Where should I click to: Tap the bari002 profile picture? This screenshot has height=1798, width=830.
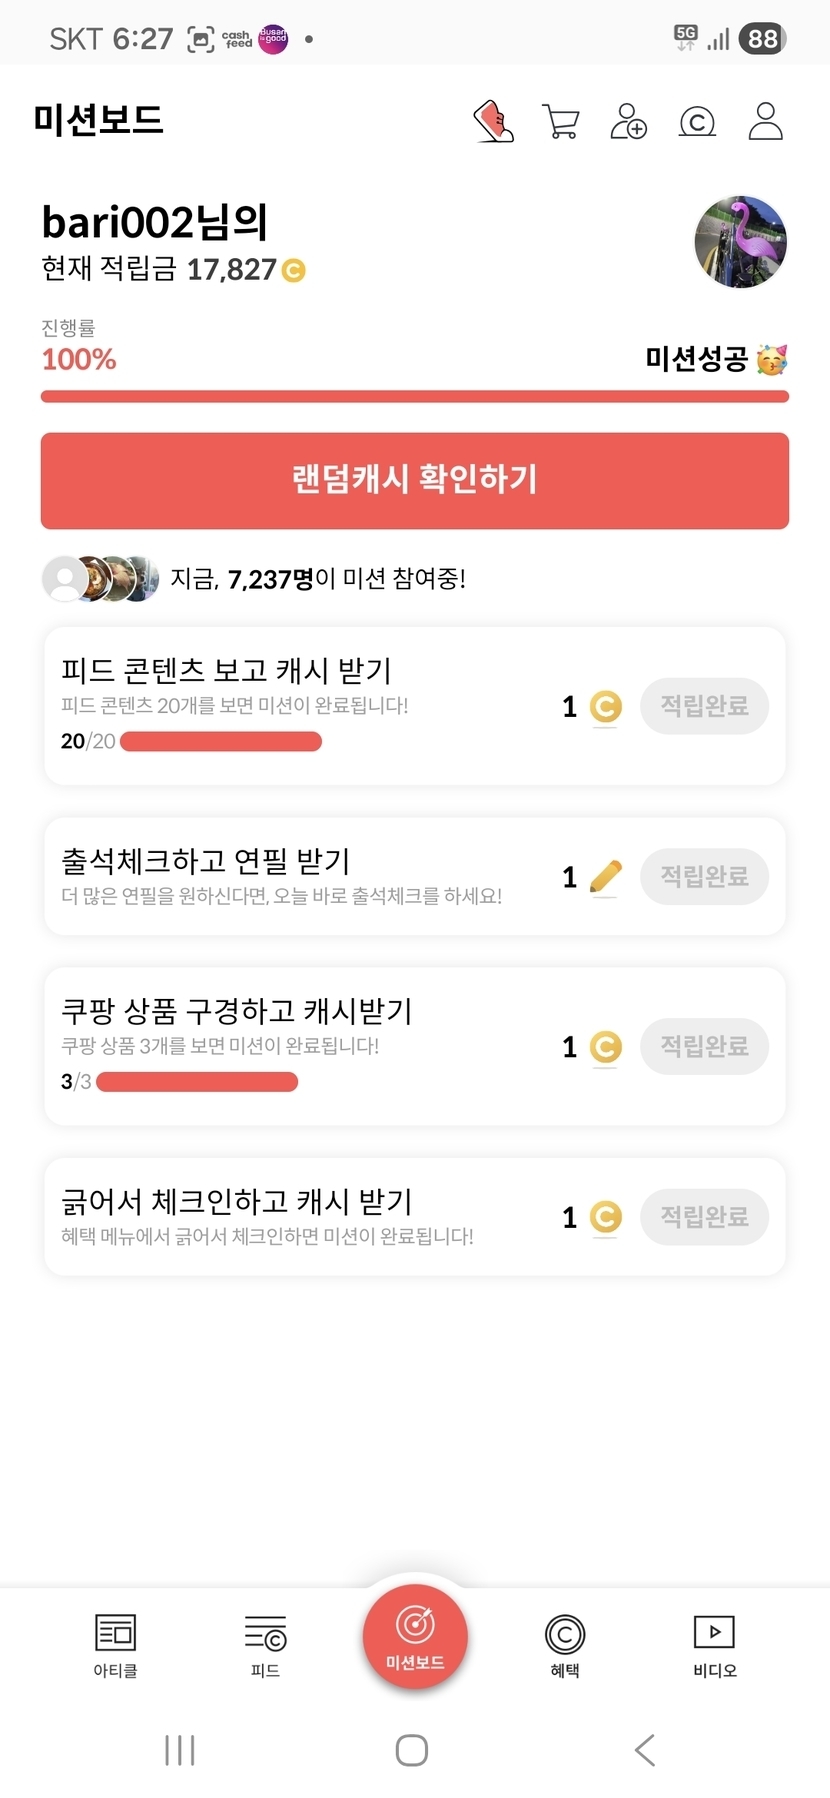click(x=740, y=242)
